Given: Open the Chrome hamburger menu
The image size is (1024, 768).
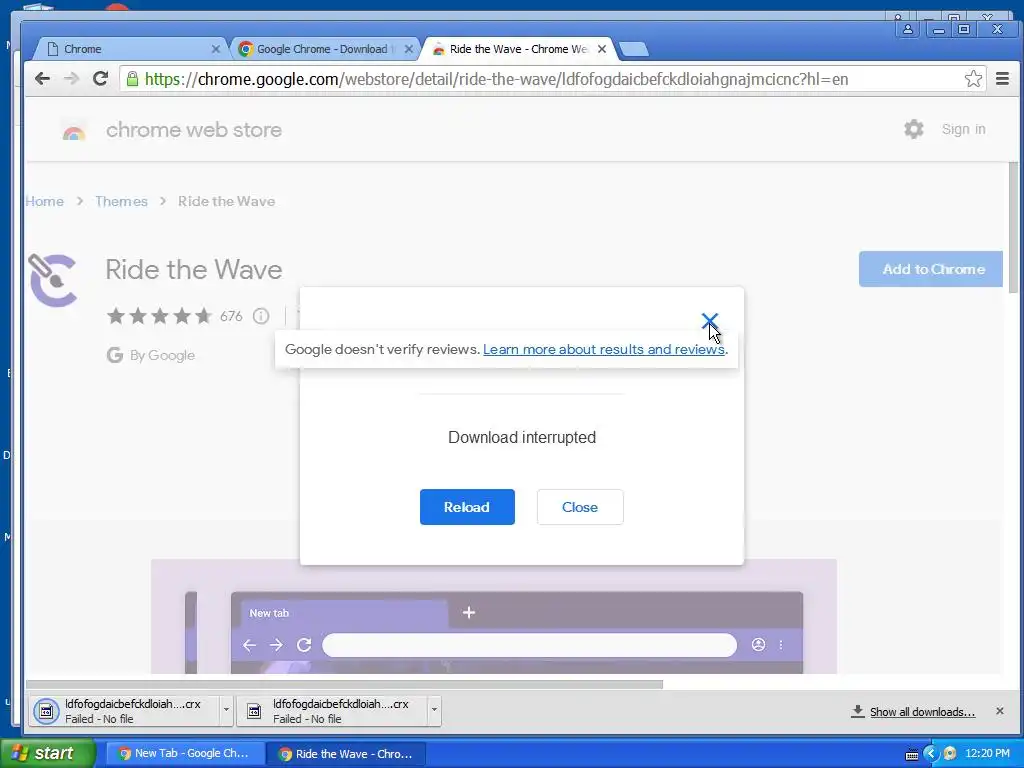Looking at the screenshot, I should point(1002,79).
